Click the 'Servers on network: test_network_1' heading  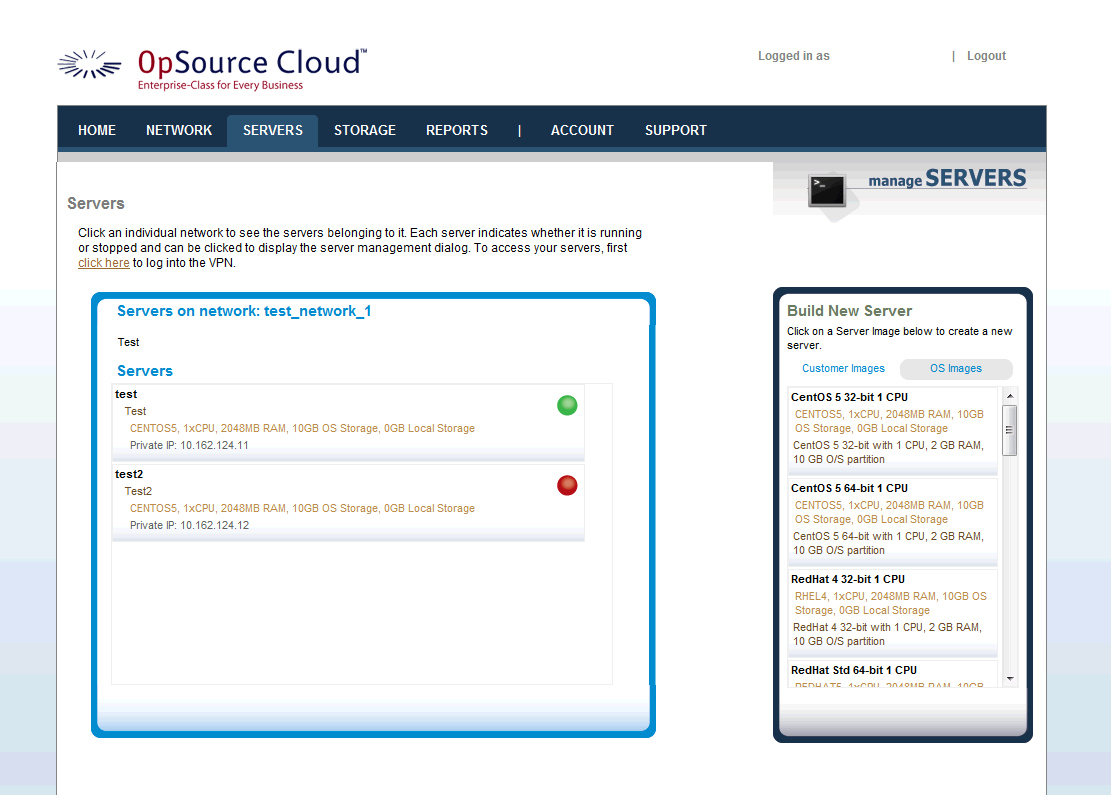[x=244, y=311]
